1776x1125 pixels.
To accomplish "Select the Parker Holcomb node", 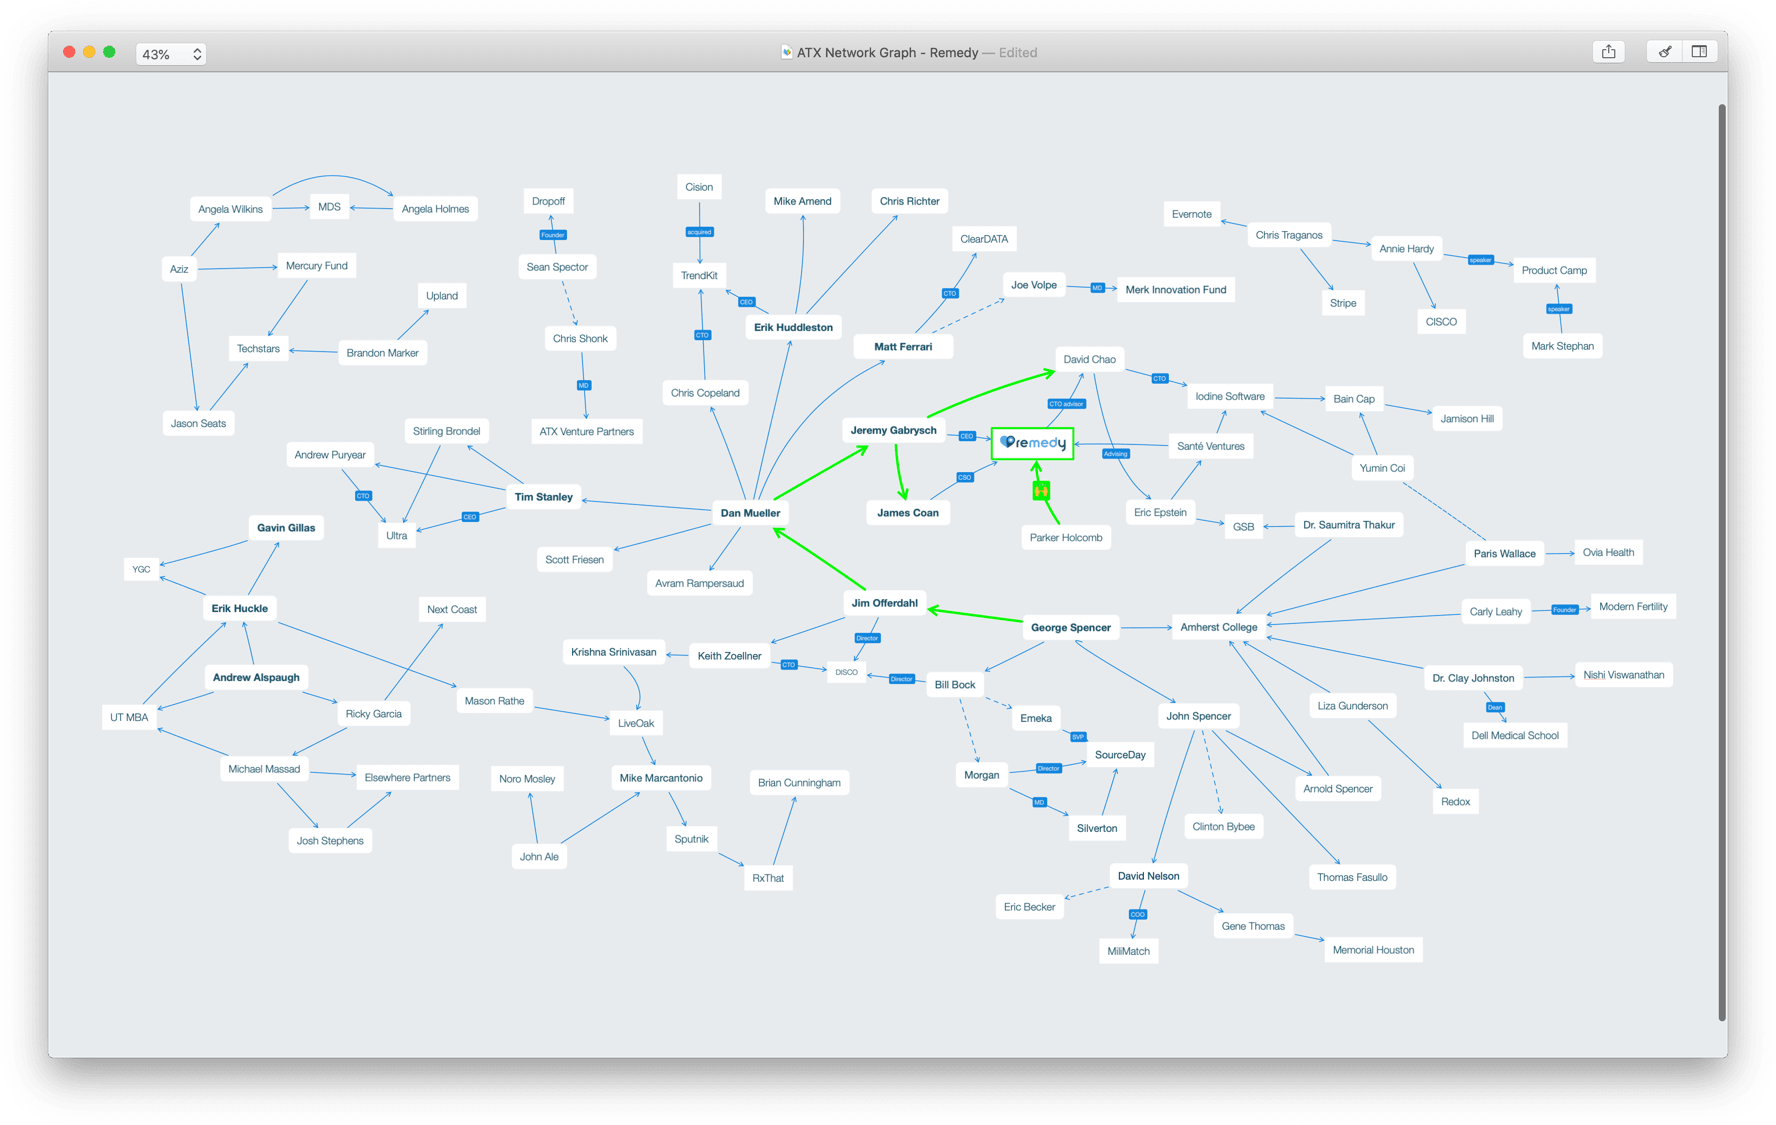I will tap(1066, 538).
